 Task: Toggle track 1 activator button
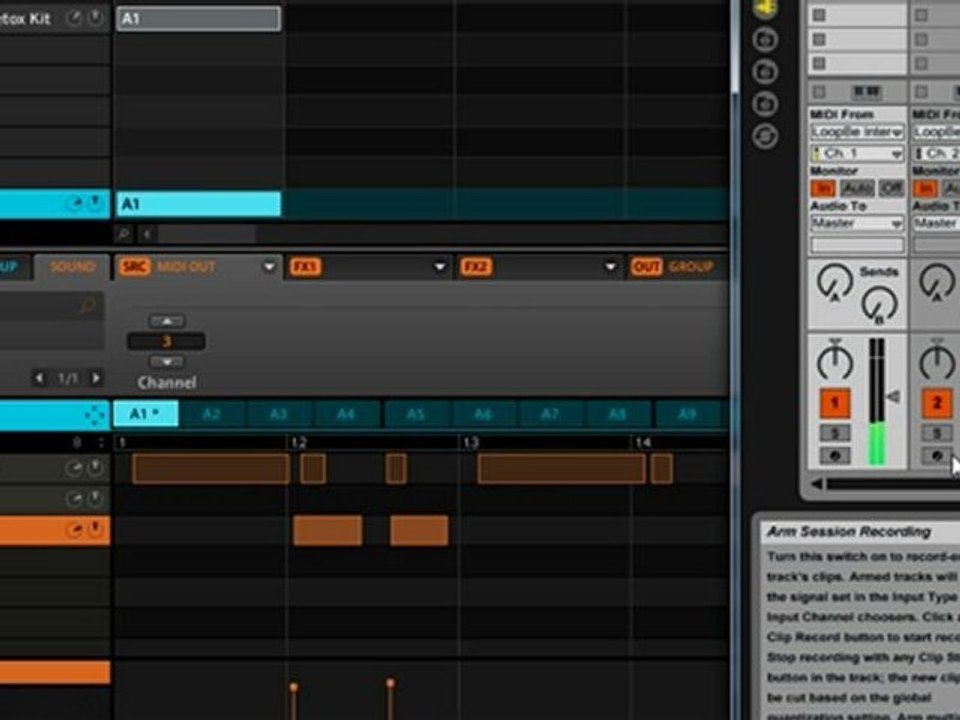point(834,404)
